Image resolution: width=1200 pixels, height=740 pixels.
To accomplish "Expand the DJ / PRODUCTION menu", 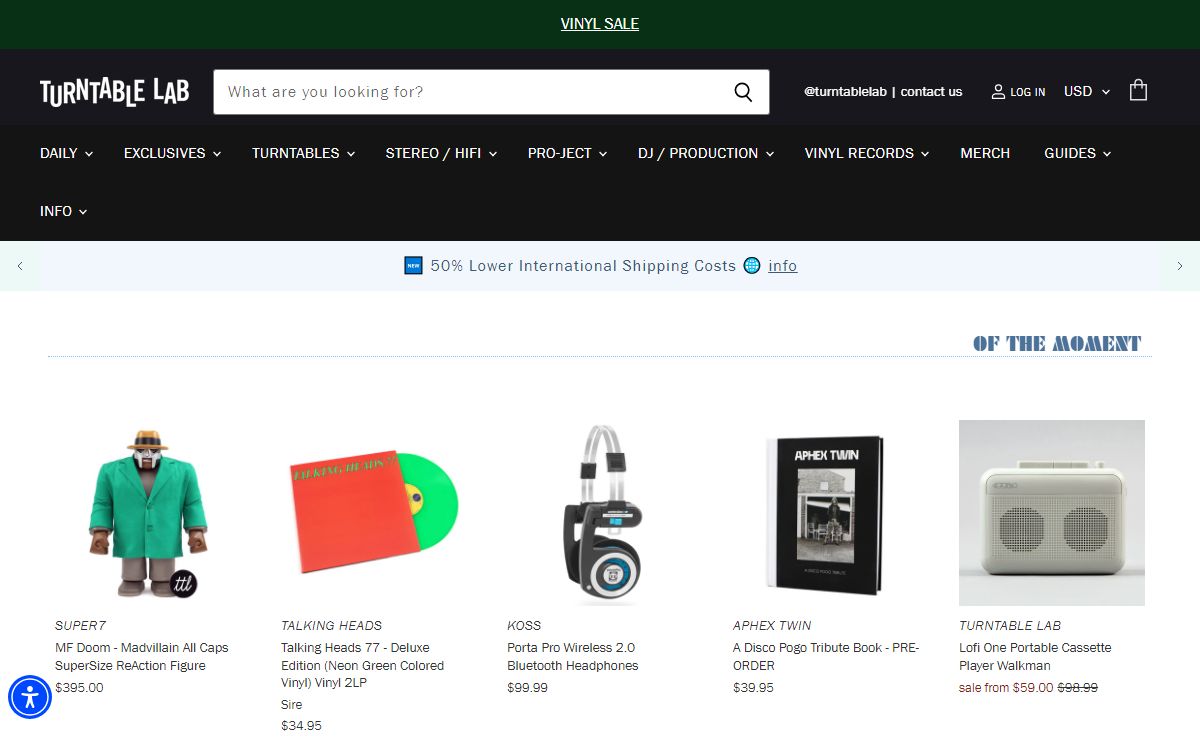I will click(x=706, y=153).
